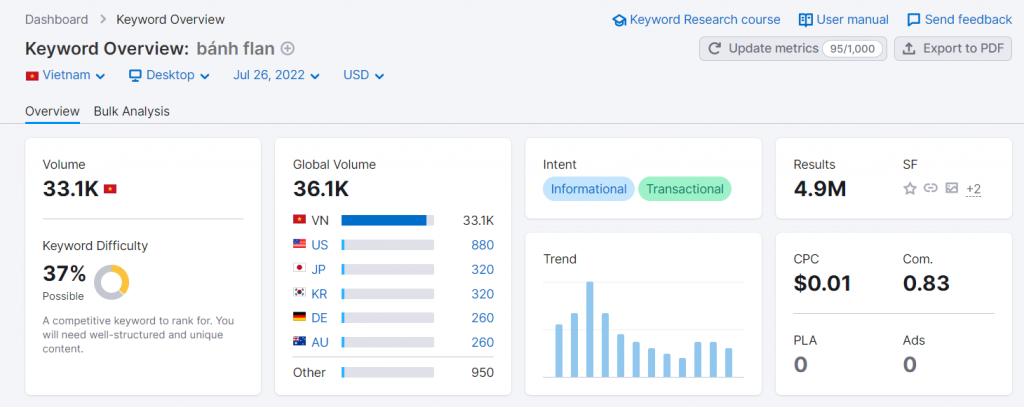Click the 37% Keyword Difficulty value
Screen dimensions: 1024x407
point(64,273)
